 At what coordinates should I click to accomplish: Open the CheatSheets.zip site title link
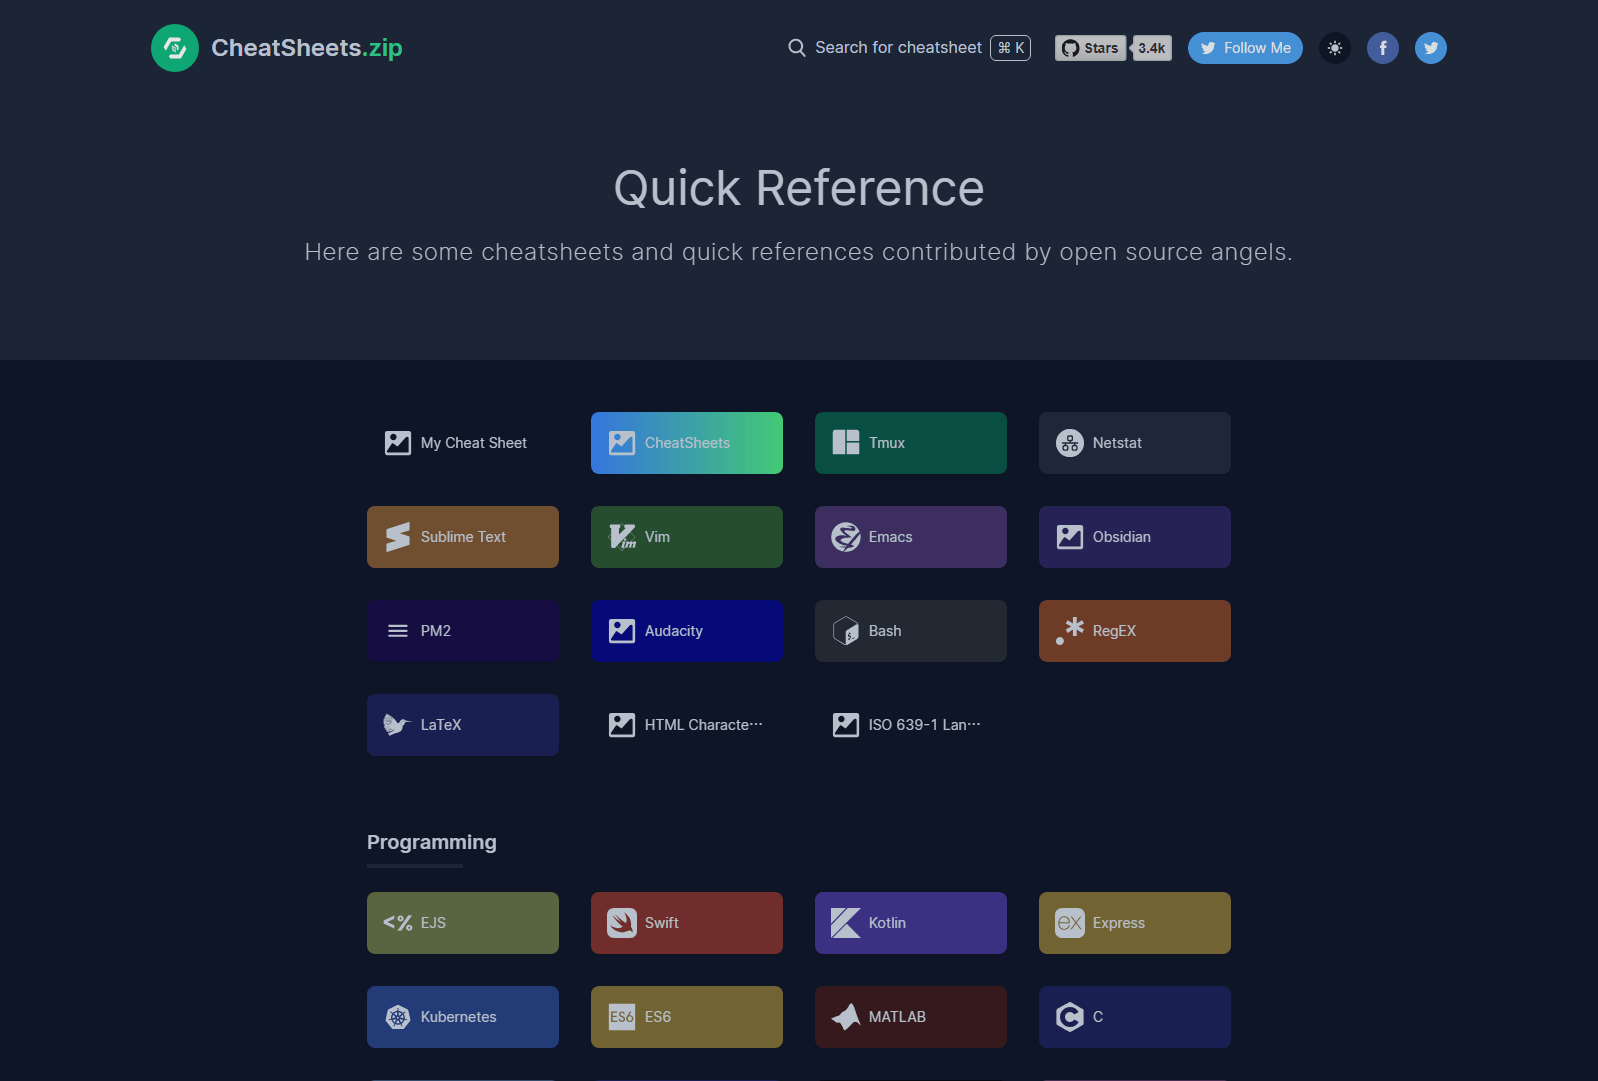point(306,48)
